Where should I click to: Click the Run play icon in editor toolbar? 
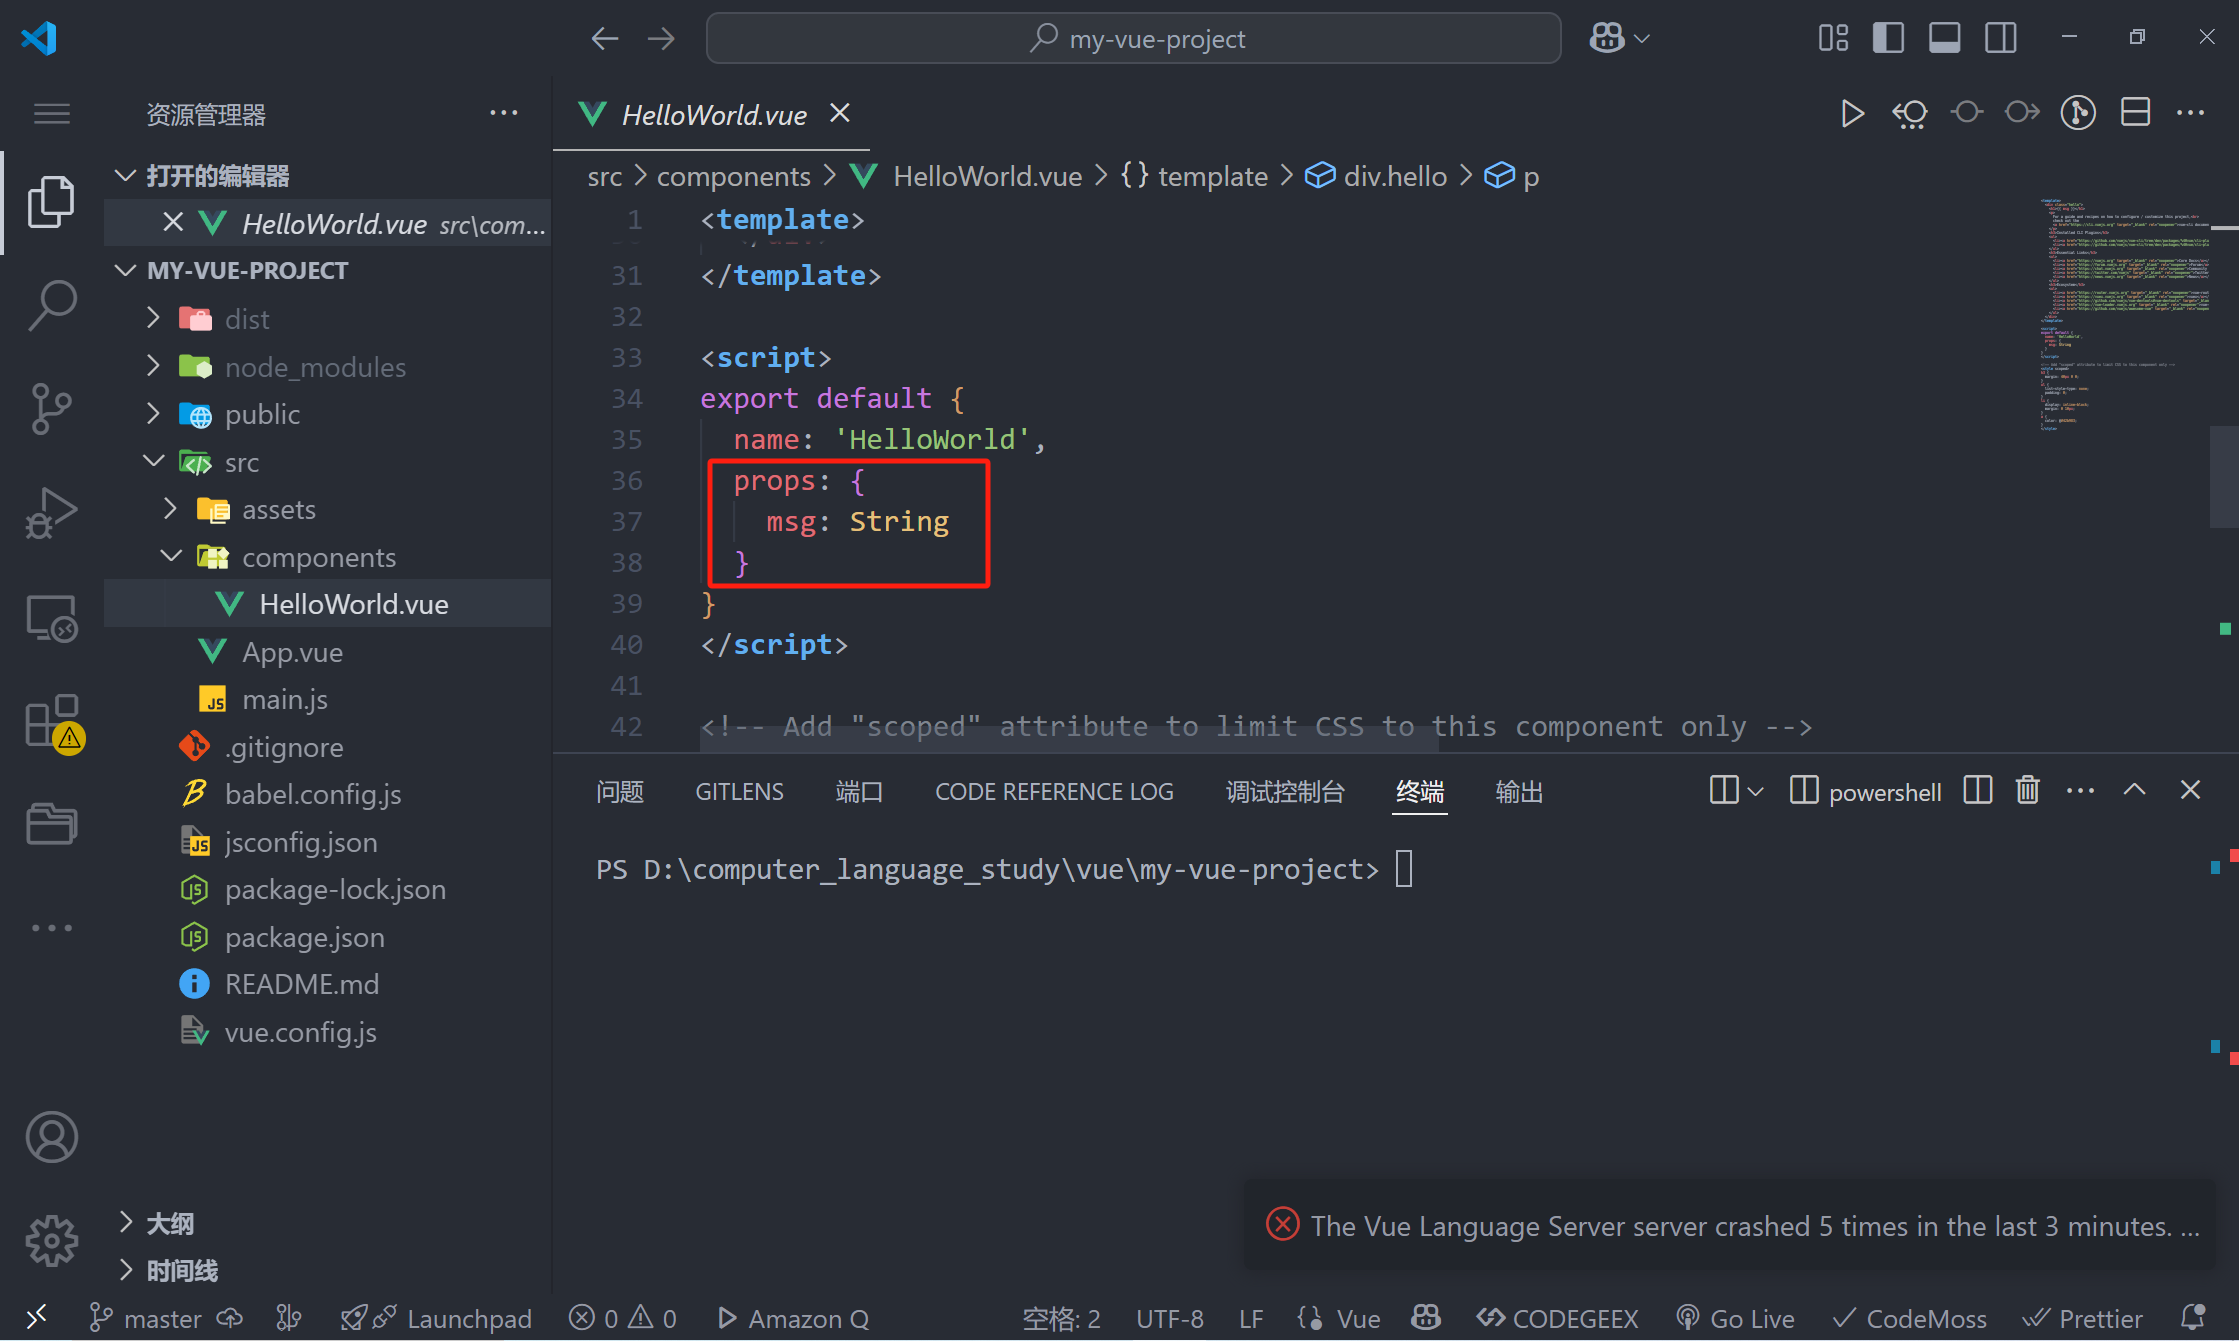1851,114
